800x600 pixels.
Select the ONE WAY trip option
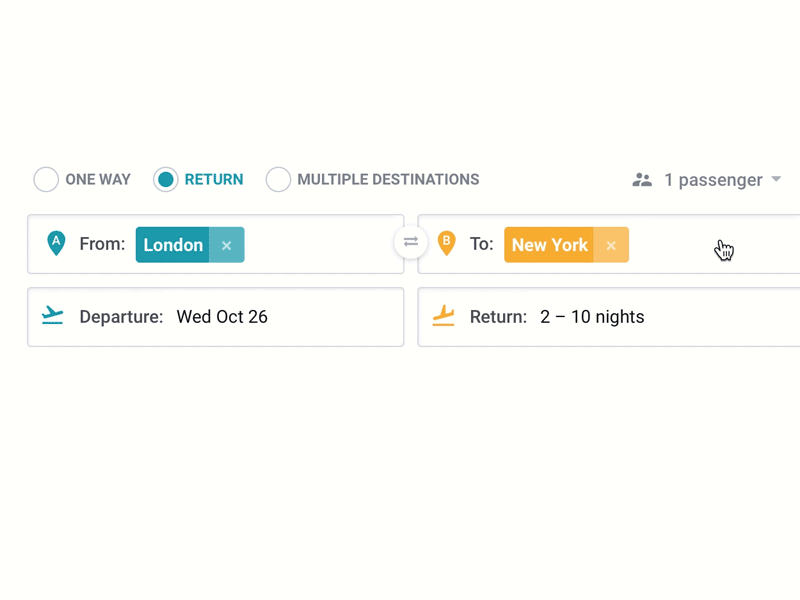46,179
